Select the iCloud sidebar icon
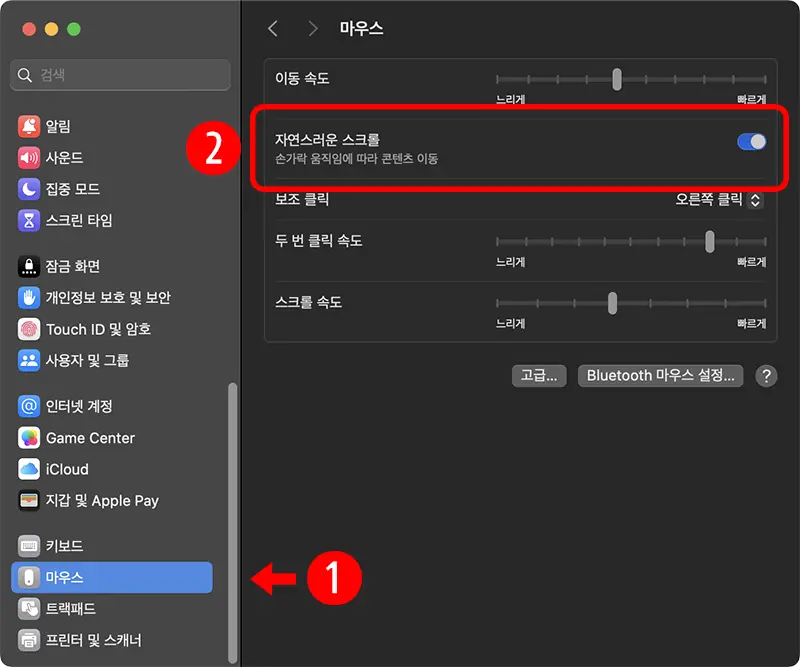The image size is (800, 667). [30, 469]
